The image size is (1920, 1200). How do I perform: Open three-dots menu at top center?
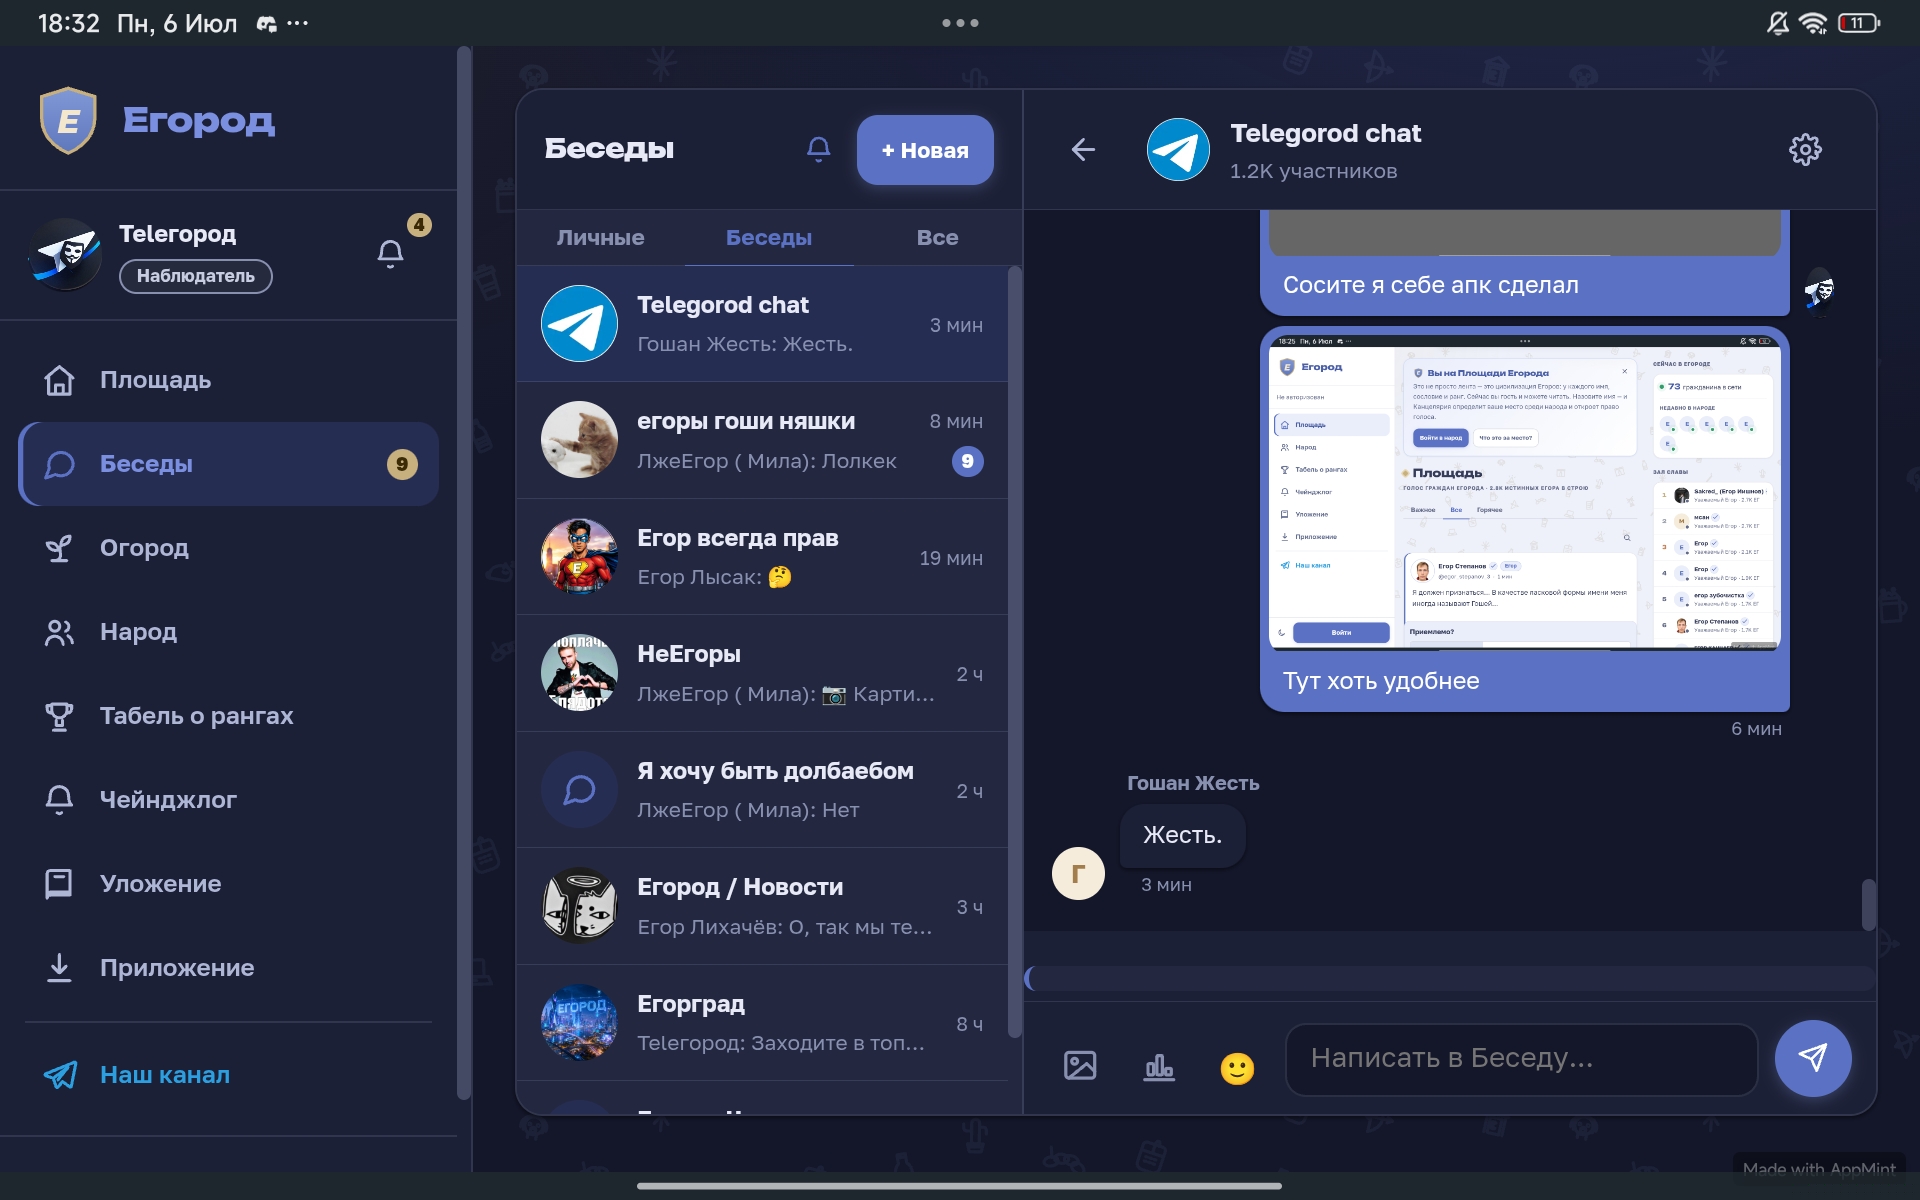pos(960,23)
